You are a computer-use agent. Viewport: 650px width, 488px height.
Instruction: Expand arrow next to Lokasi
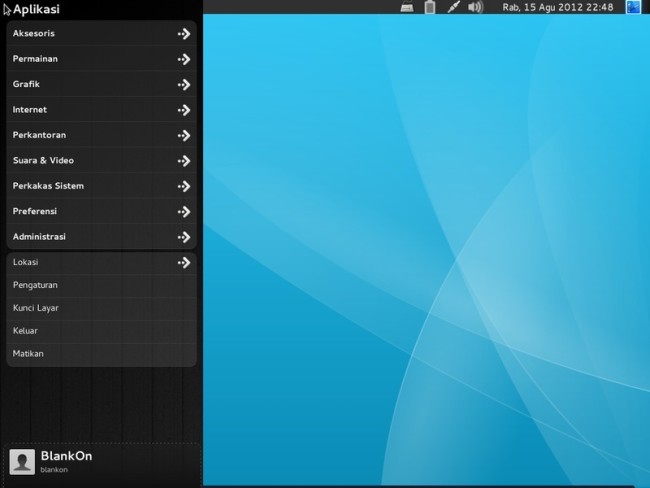[184, 262]
